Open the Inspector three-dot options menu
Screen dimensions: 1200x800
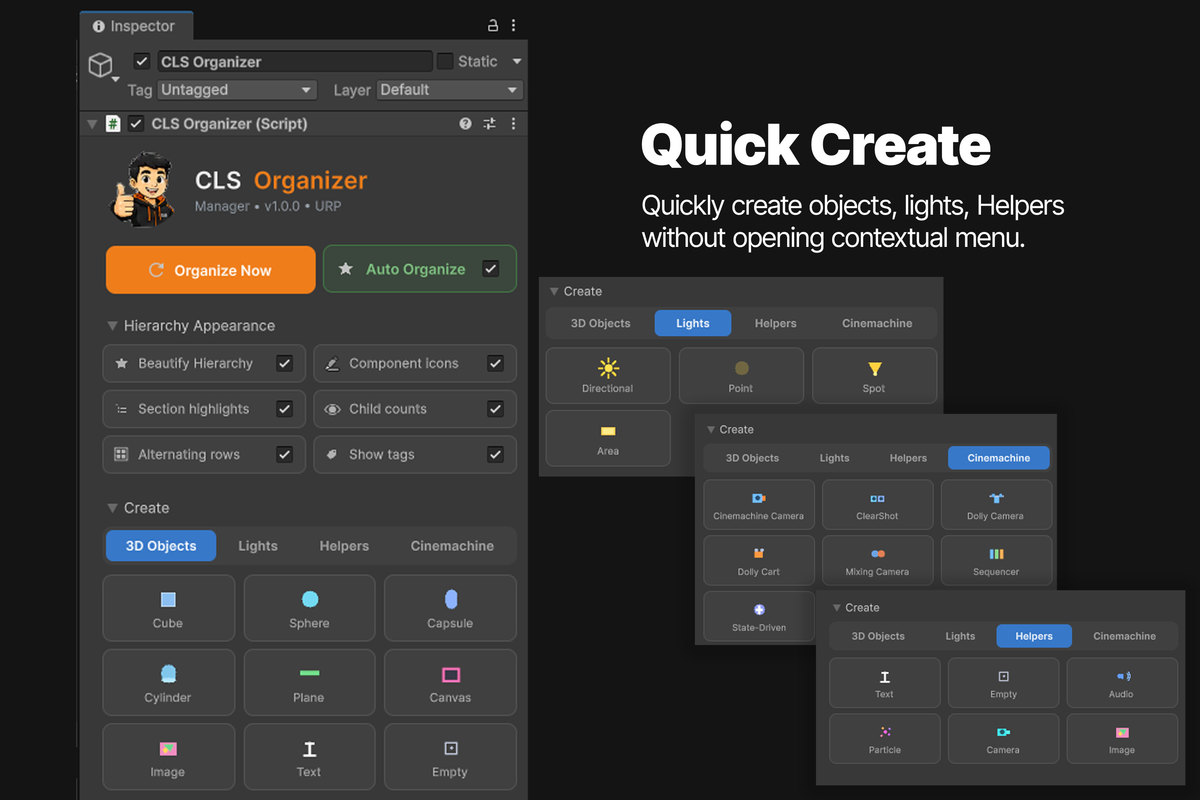pos(513,25)
